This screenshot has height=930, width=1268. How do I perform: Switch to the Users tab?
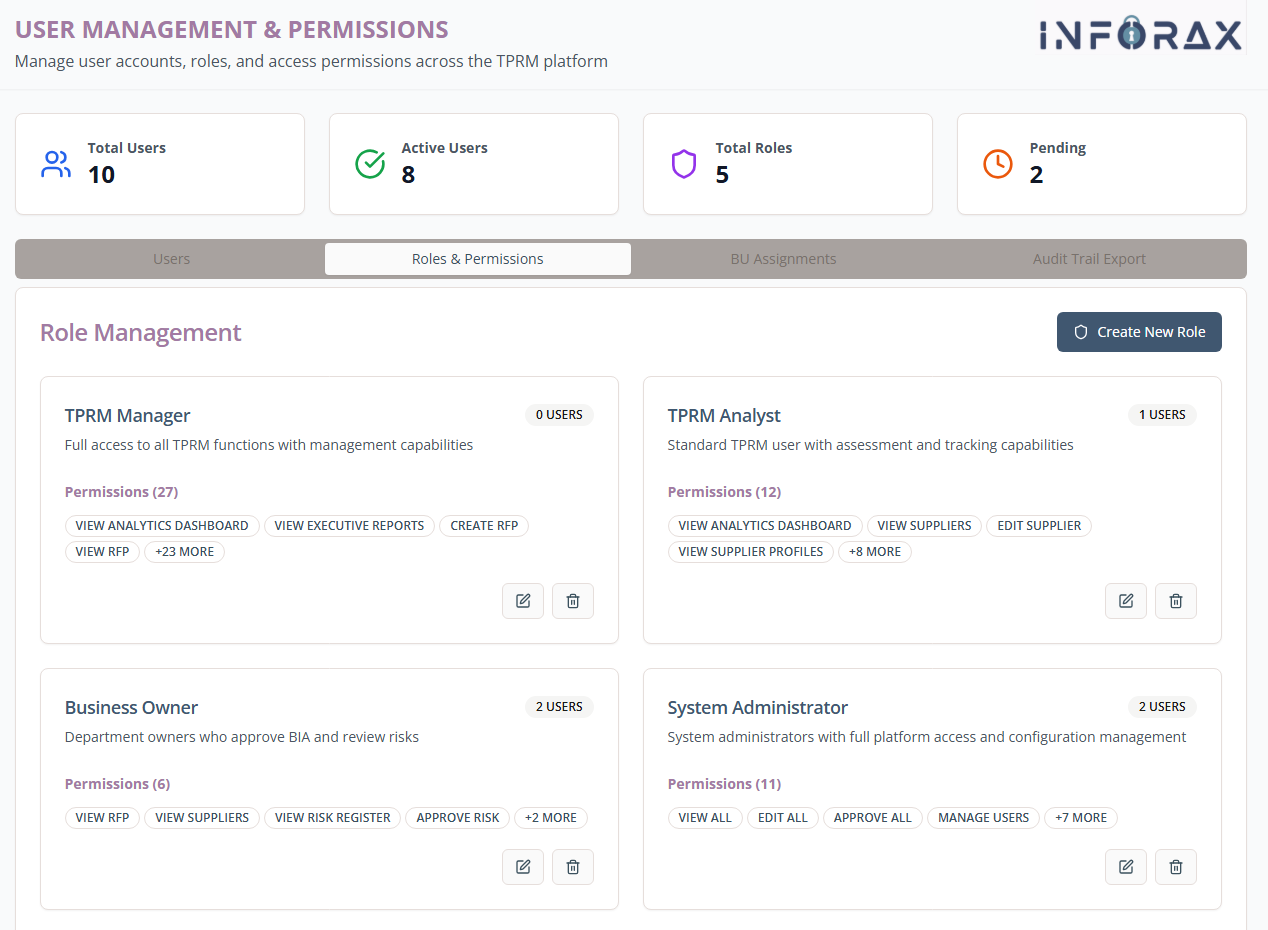(x=170, y=258)
